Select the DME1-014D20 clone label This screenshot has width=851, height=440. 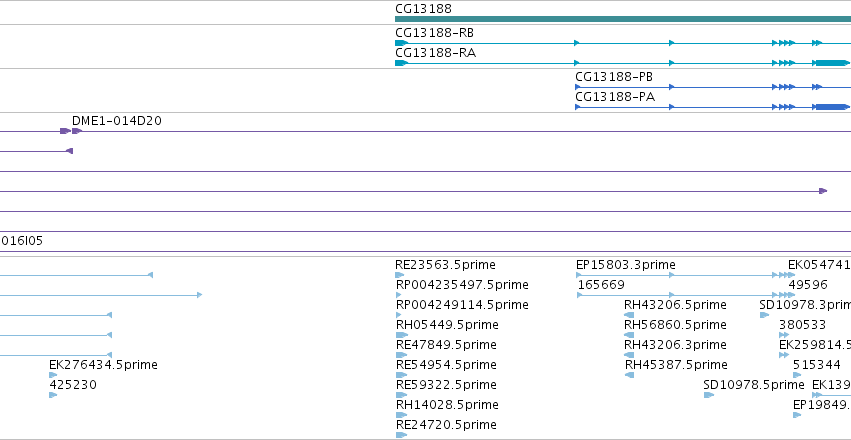117,121
